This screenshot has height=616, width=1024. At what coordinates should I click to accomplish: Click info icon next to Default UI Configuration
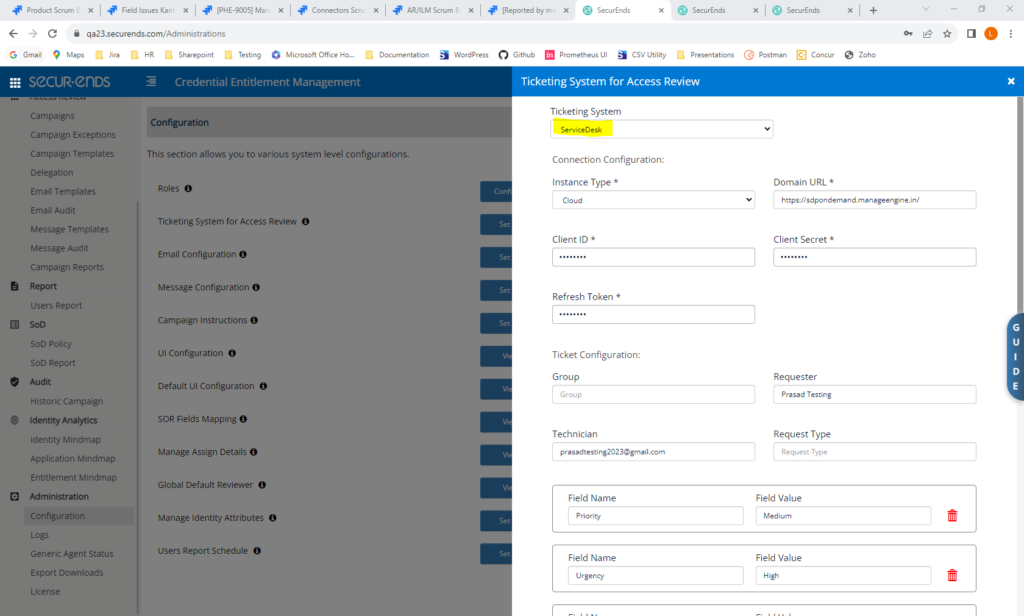pos(263,386)
